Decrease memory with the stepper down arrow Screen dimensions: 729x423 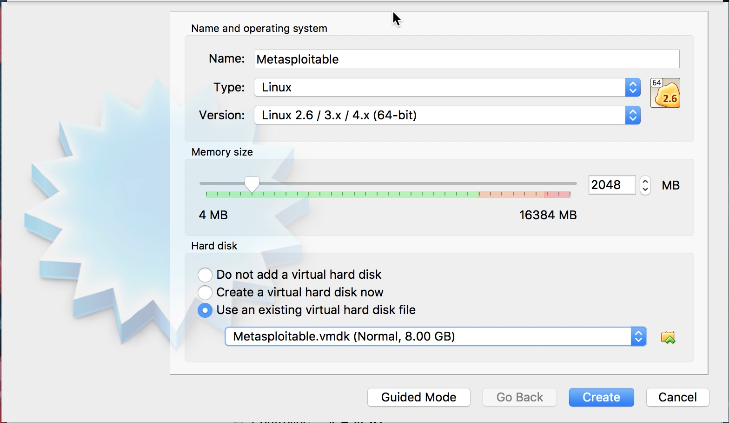point(645,190)
